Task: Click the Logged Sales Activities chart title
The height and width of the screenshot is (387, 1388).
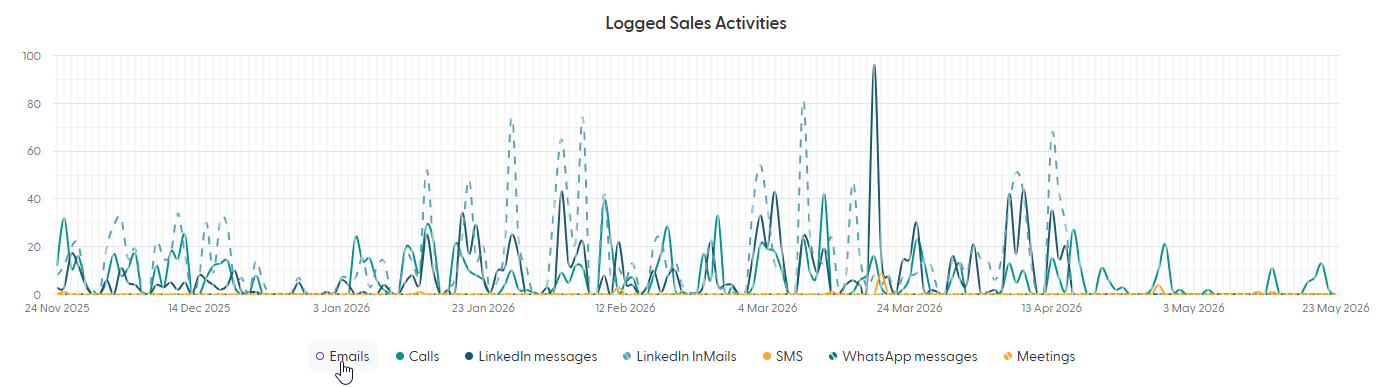Action: (696, 23)
